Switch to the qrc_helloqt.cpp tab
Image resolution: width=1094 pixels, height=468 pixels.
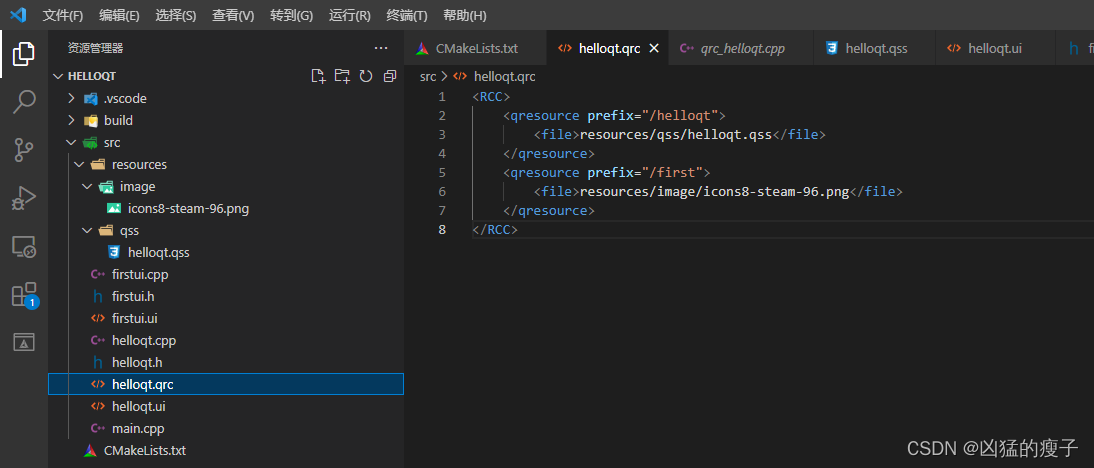[x=741, y=48]
